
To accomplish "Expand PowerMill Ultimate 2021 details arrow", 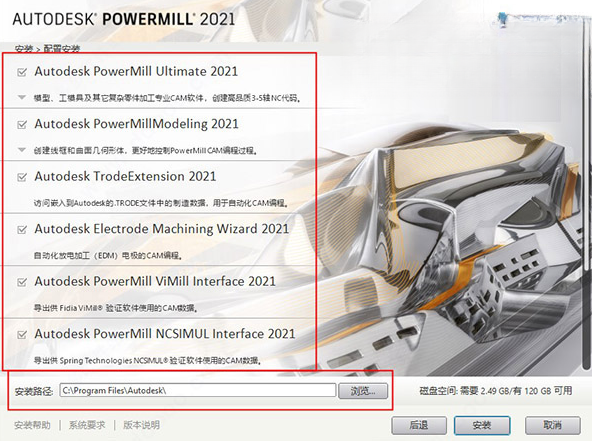I will 22,98.
